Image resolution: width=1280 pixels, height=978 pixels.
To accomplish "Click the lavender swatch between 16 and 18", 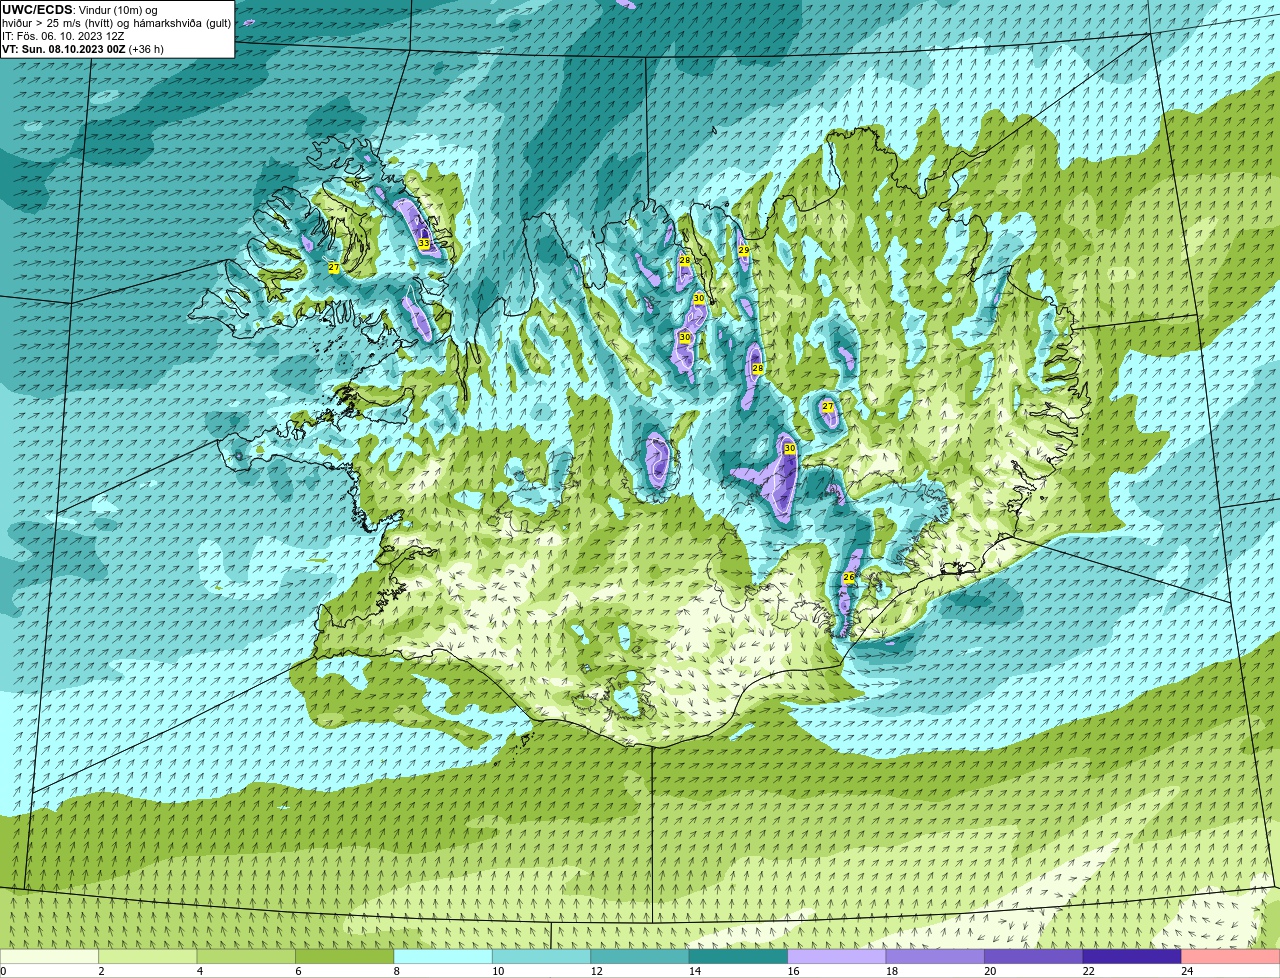I will tap(838, 957).
